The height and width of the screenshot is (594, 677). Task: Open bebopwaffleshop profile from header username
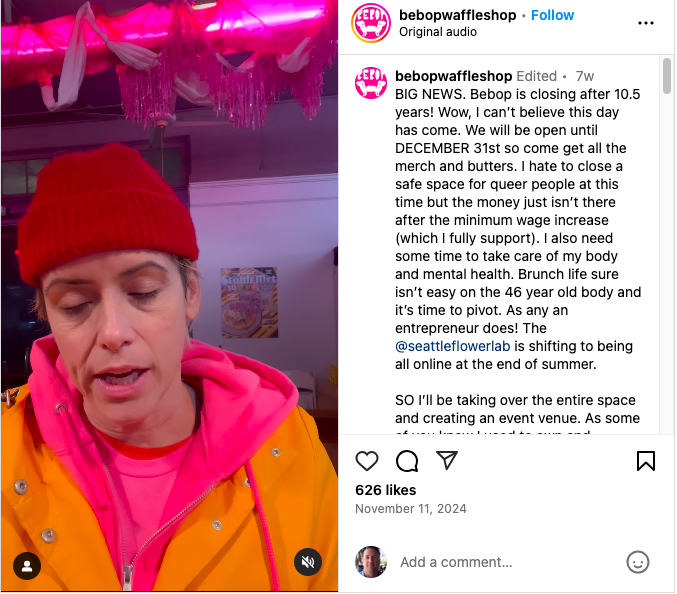457,15
